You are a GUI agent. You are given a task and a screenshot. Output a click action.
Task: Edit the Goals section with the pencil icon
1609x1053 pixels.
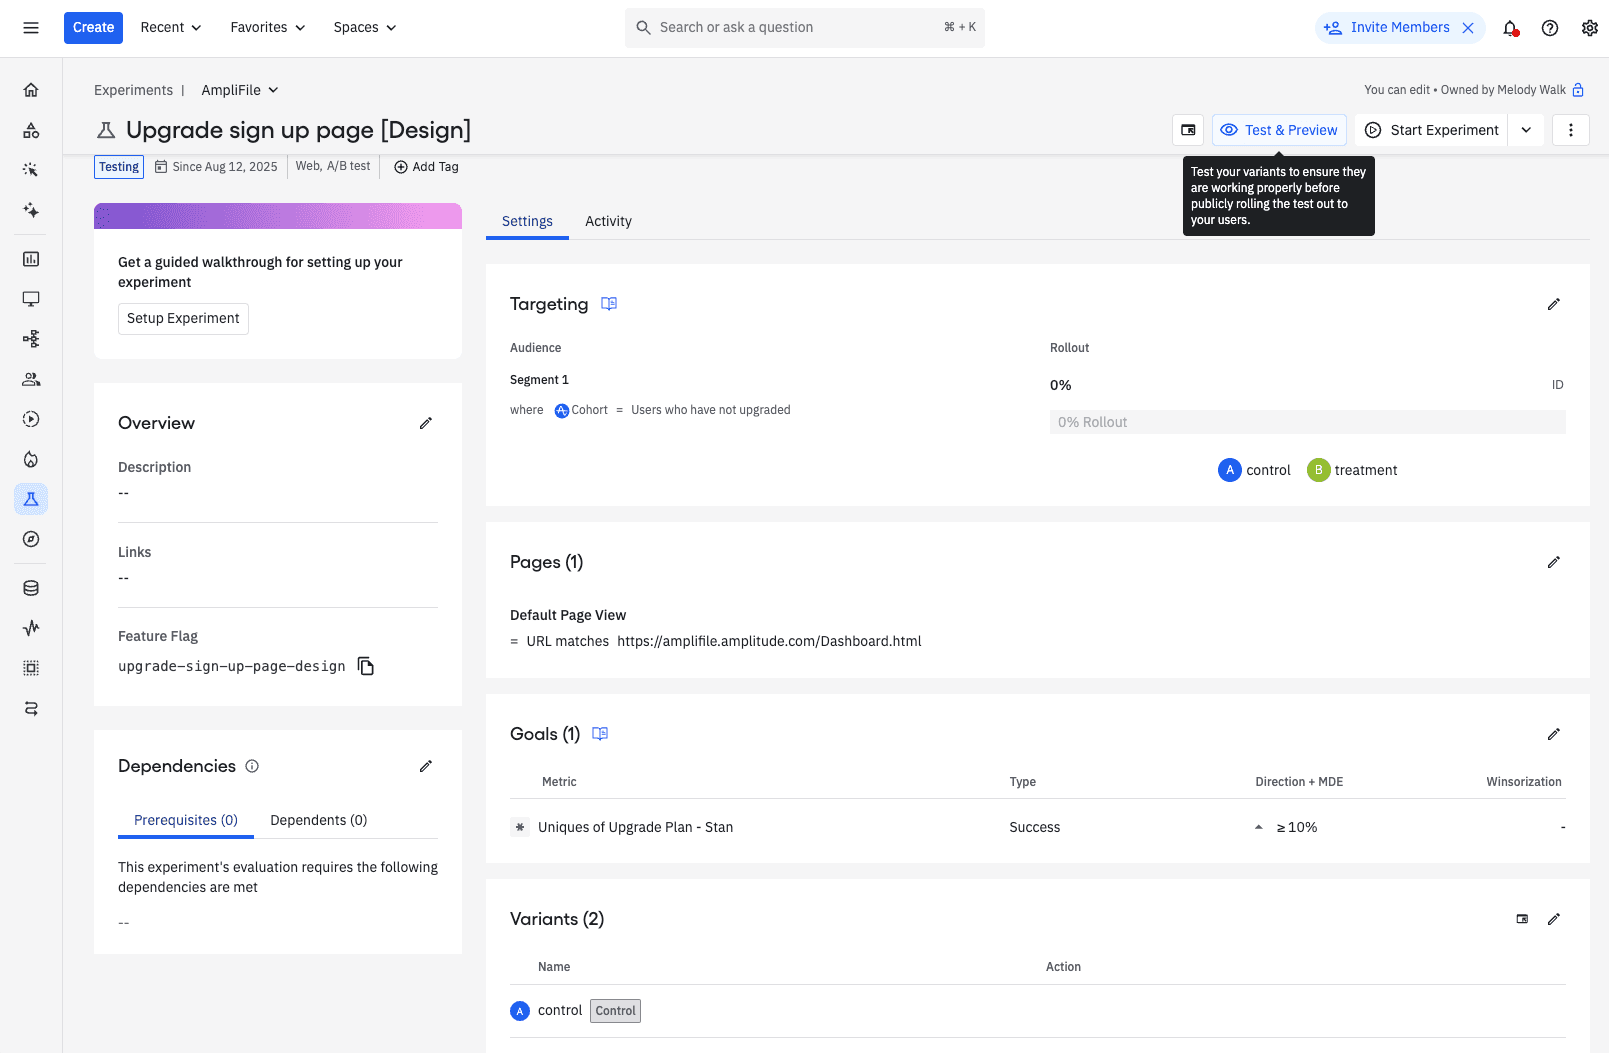click(1553, 734)
